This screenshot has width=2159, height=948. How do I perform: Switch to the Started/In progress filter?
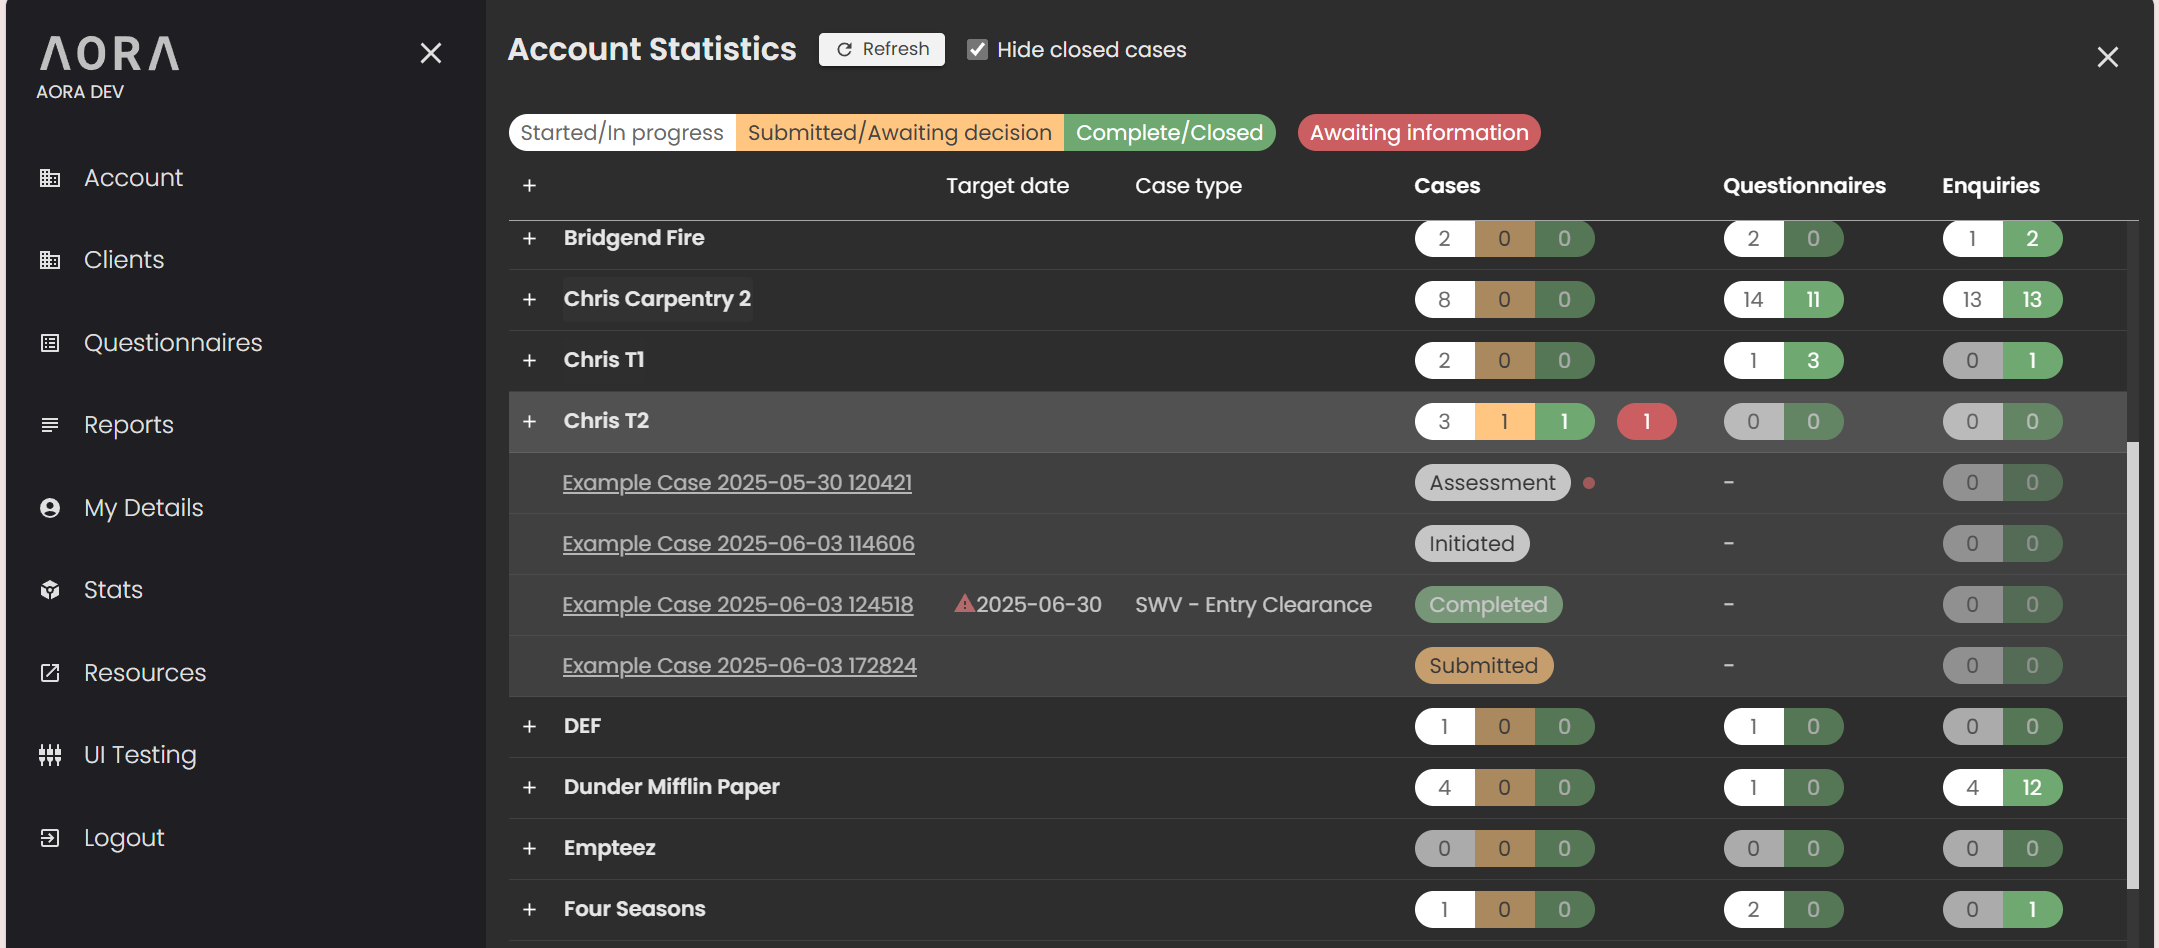(621, 132)
